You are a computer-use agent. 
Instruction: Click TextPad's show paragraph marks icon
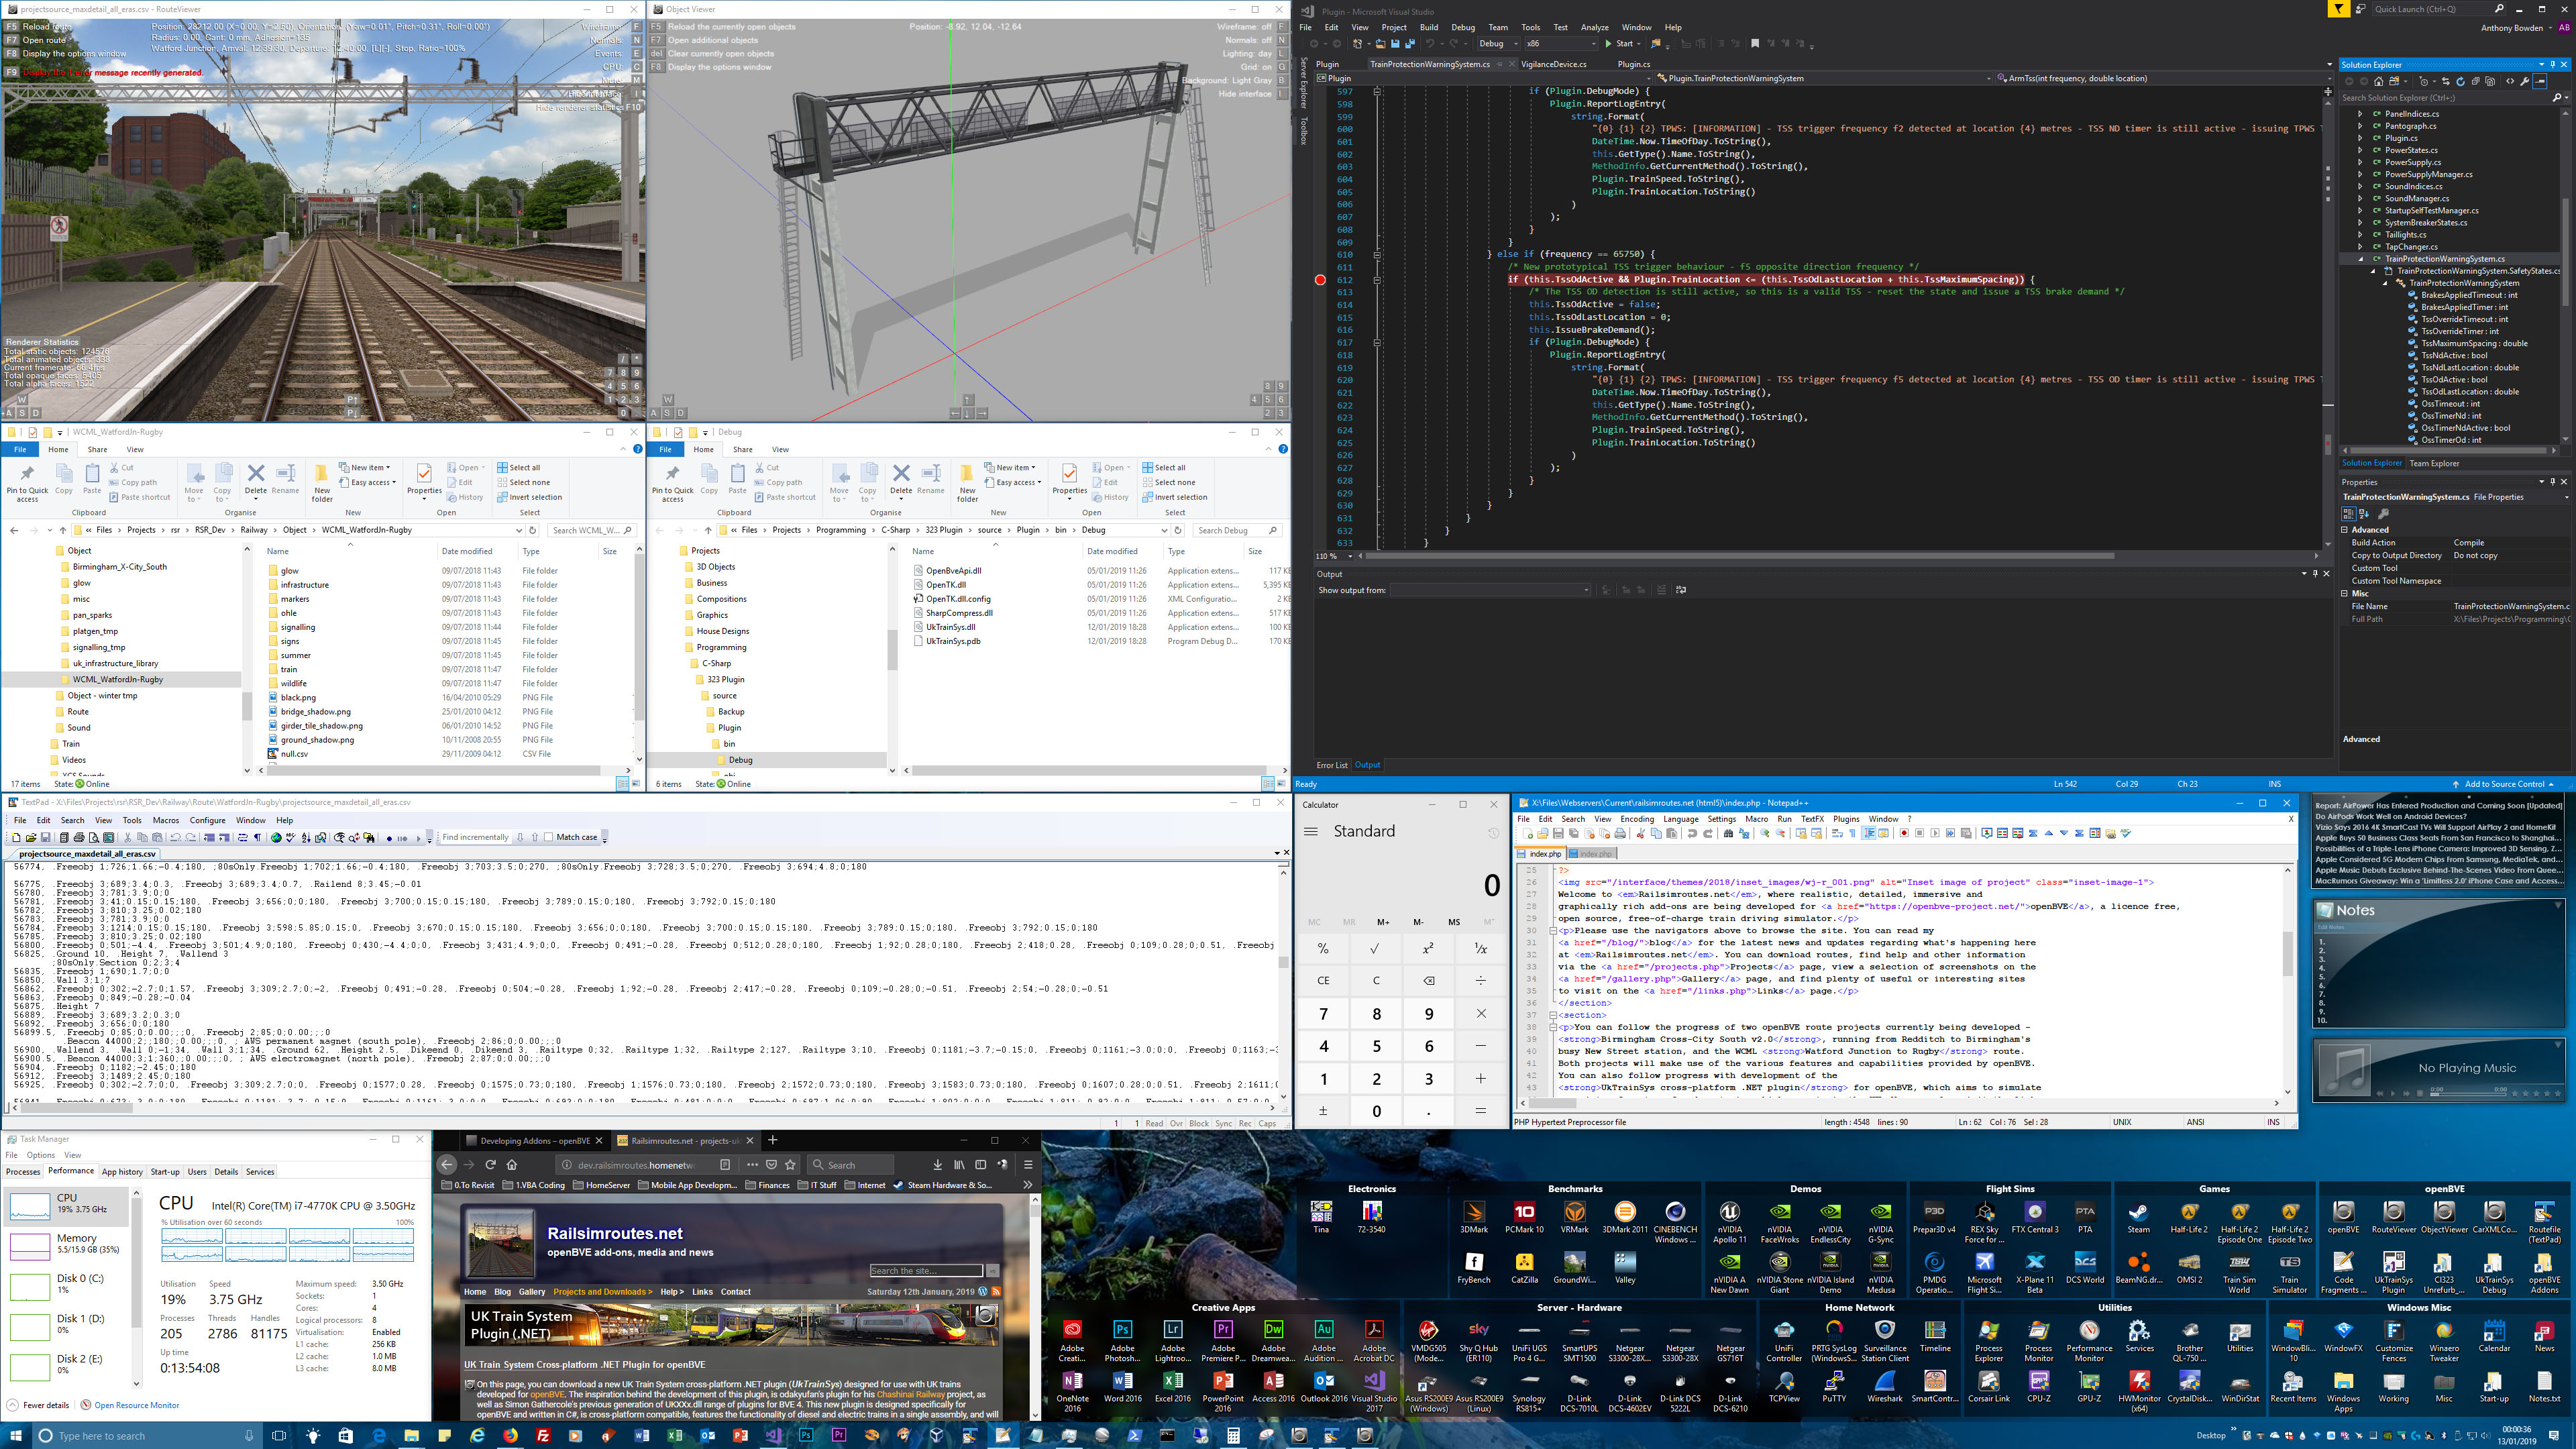coord(257,838)
